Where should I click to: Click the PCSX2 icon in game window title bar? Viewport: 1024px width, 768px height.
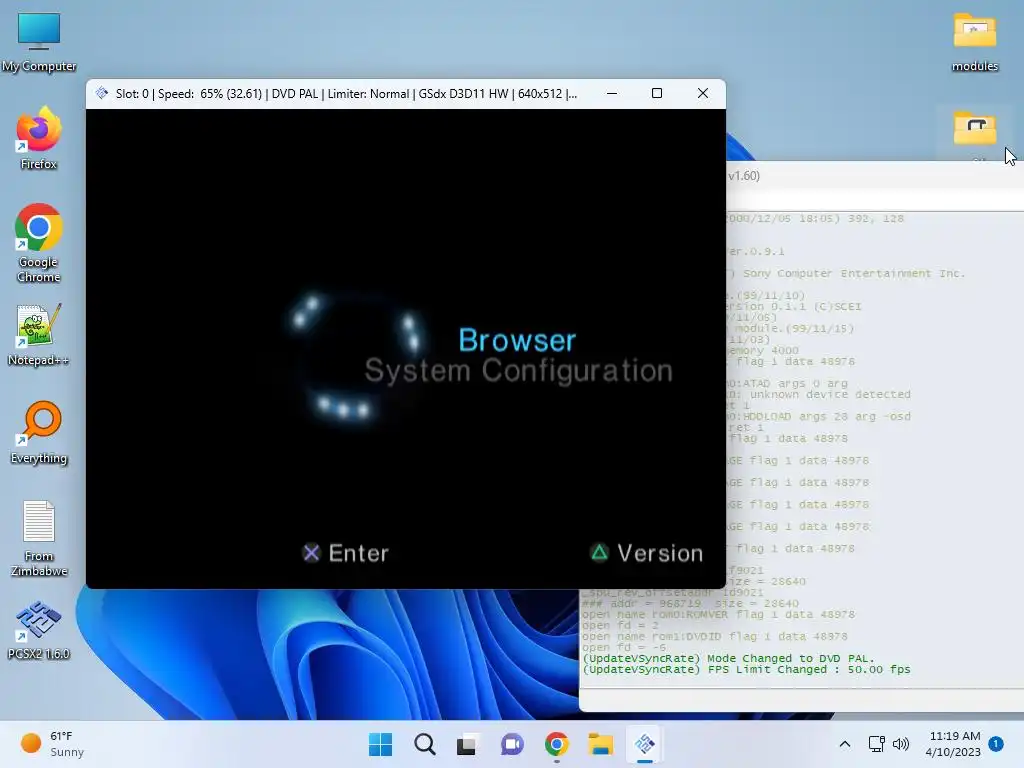tap(101, 93)
